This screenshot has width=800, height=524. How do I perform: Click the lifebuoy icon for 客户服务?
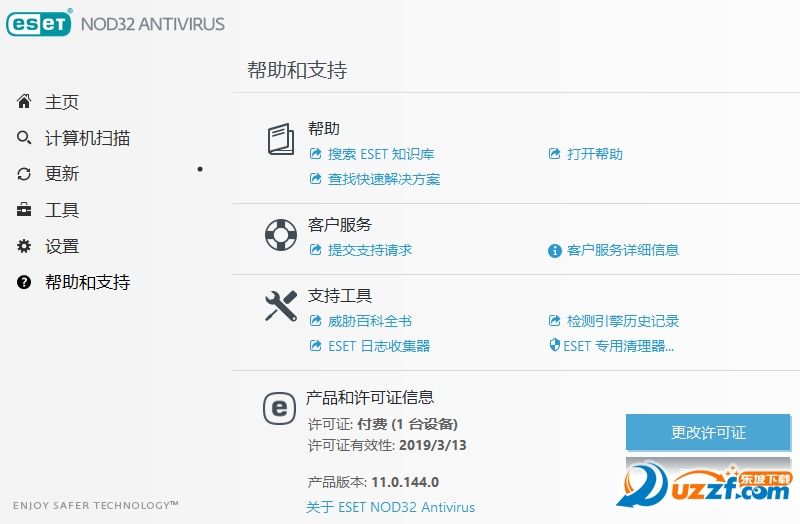pos(281,235)
